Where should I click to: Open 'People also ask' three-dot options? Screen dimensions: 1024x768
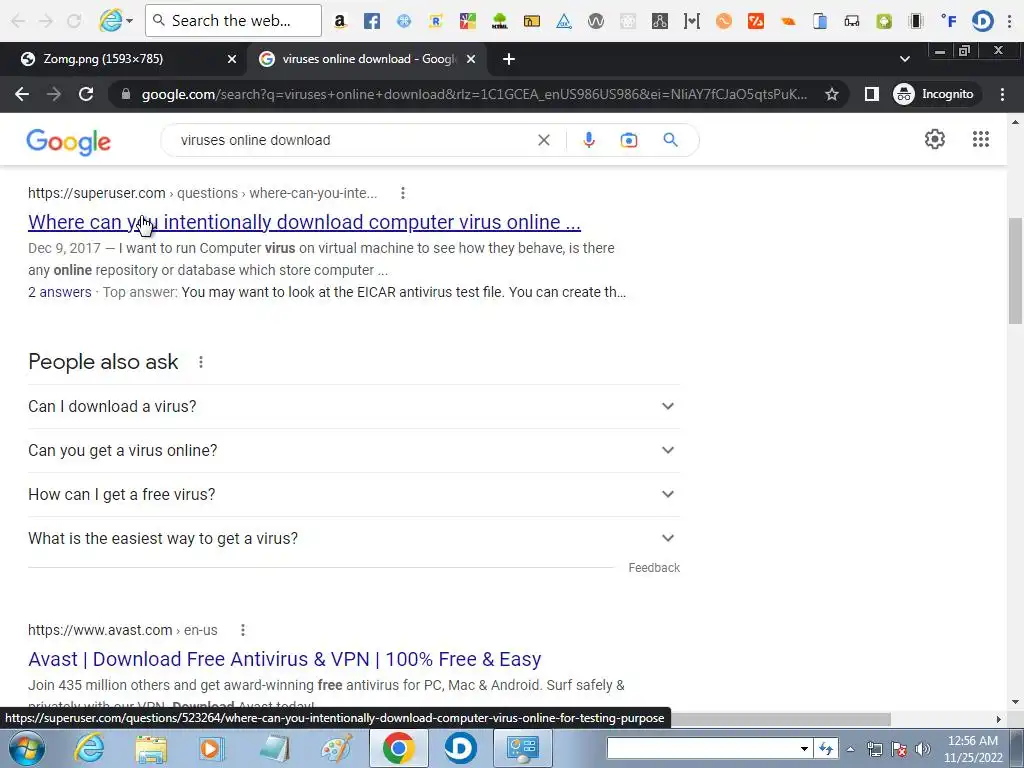201,362
